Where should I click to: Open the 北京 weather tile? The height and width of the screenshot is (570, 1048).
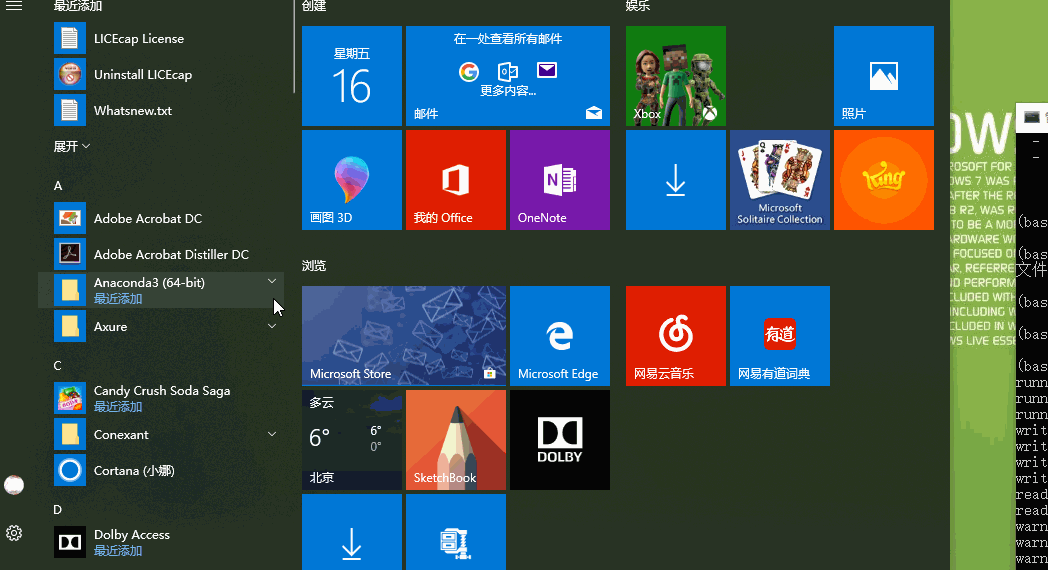pos(352,440)
